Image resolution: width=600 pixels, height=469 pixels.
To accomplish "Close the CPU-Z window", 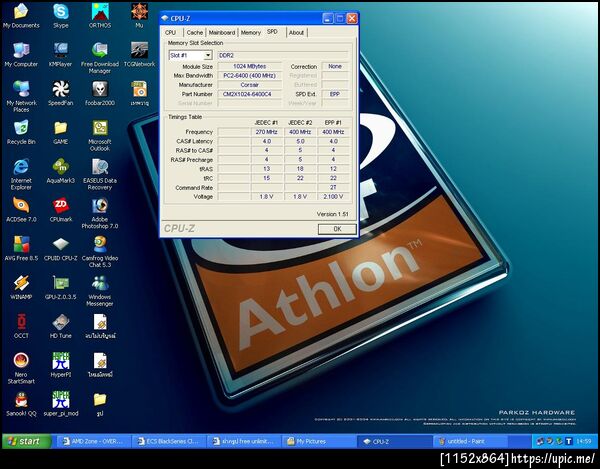I will click(352, 18).
